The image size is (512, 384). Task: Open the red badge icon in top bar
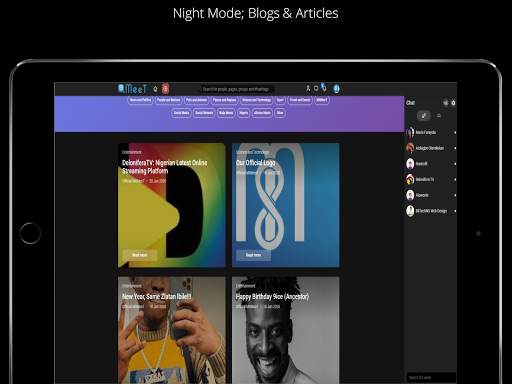(165, 89)
